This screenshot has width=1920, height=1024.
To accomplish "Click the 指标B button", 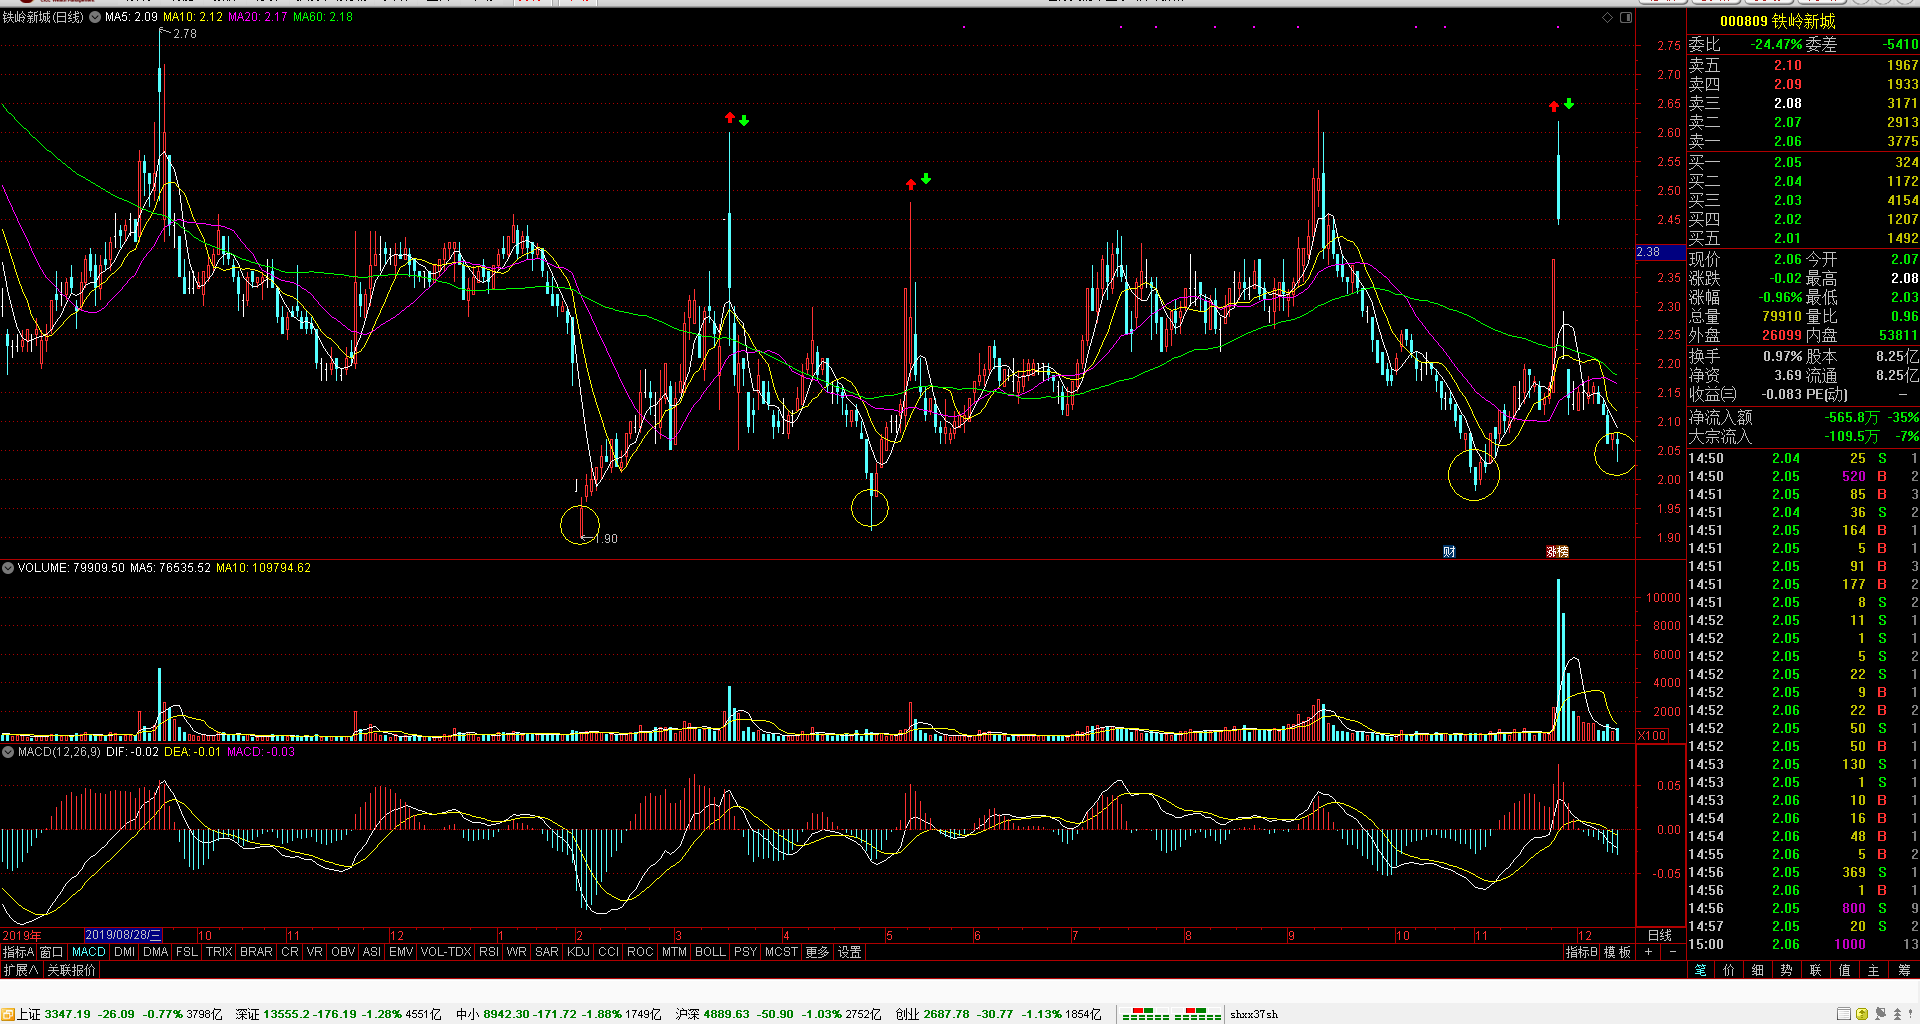I will click(x=1582, y=952).
